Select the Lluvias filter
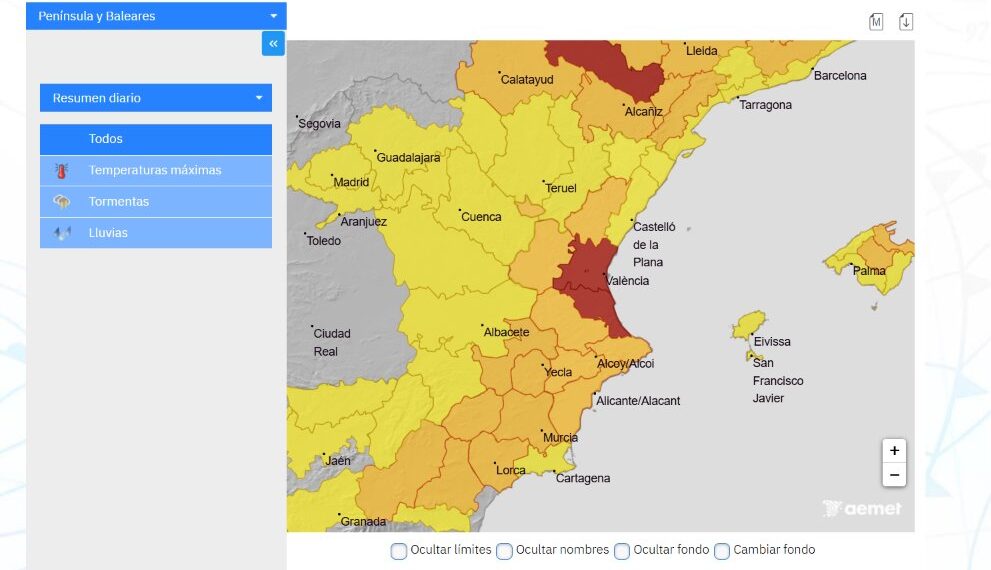Viewport: 991px width, 570px height. pos(155,233)
